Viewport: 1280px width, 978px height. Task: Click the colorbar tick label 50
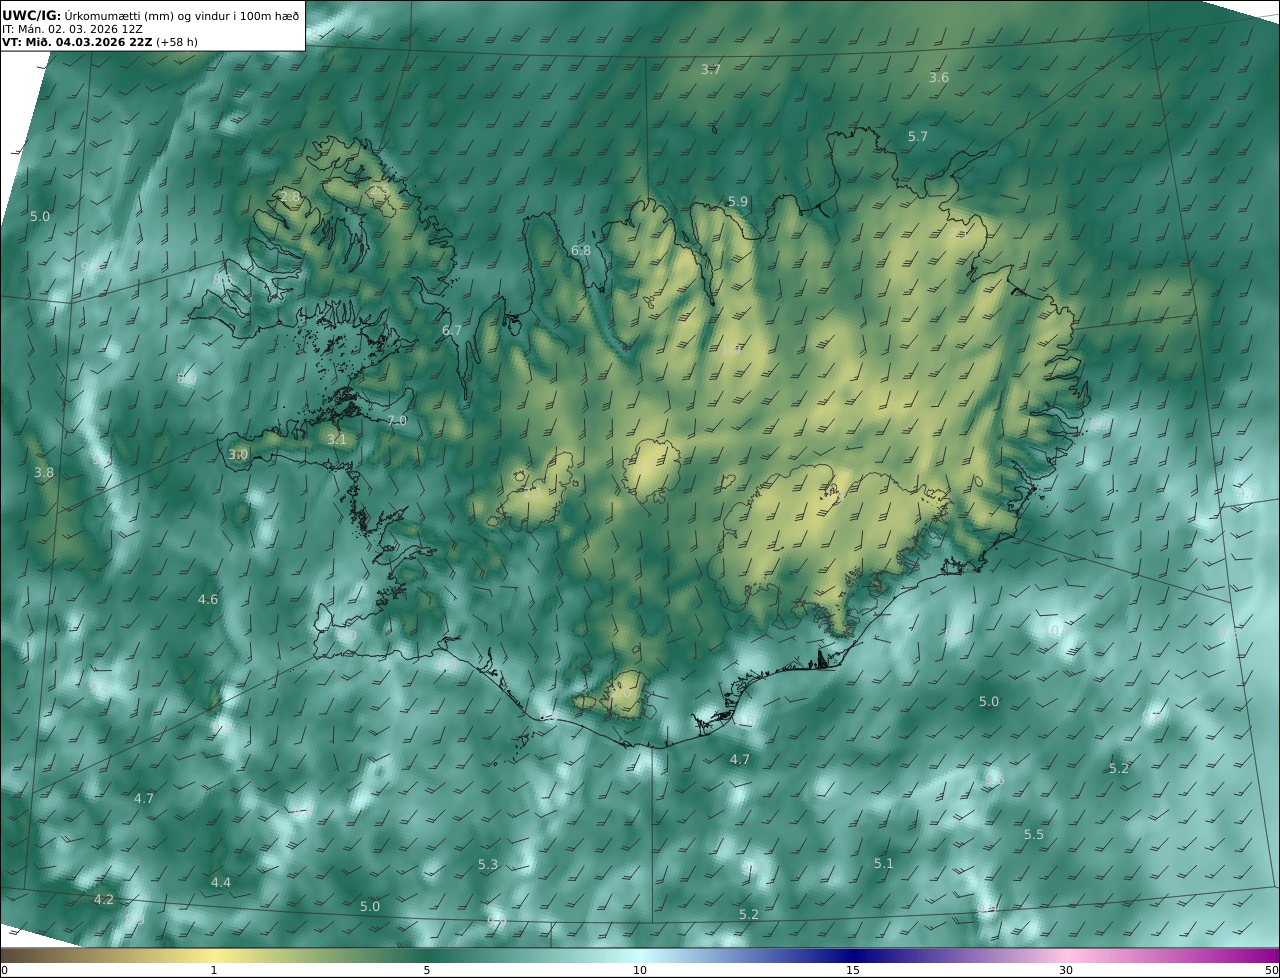click(1272, 970)
